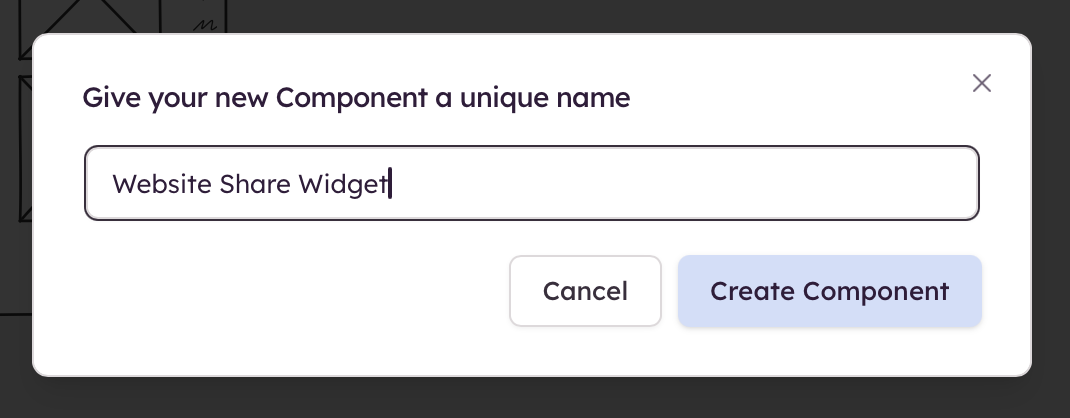The width and height of the screenshot is (1070, 418).
Task: Click the dialog heading text
Action: 356,98
